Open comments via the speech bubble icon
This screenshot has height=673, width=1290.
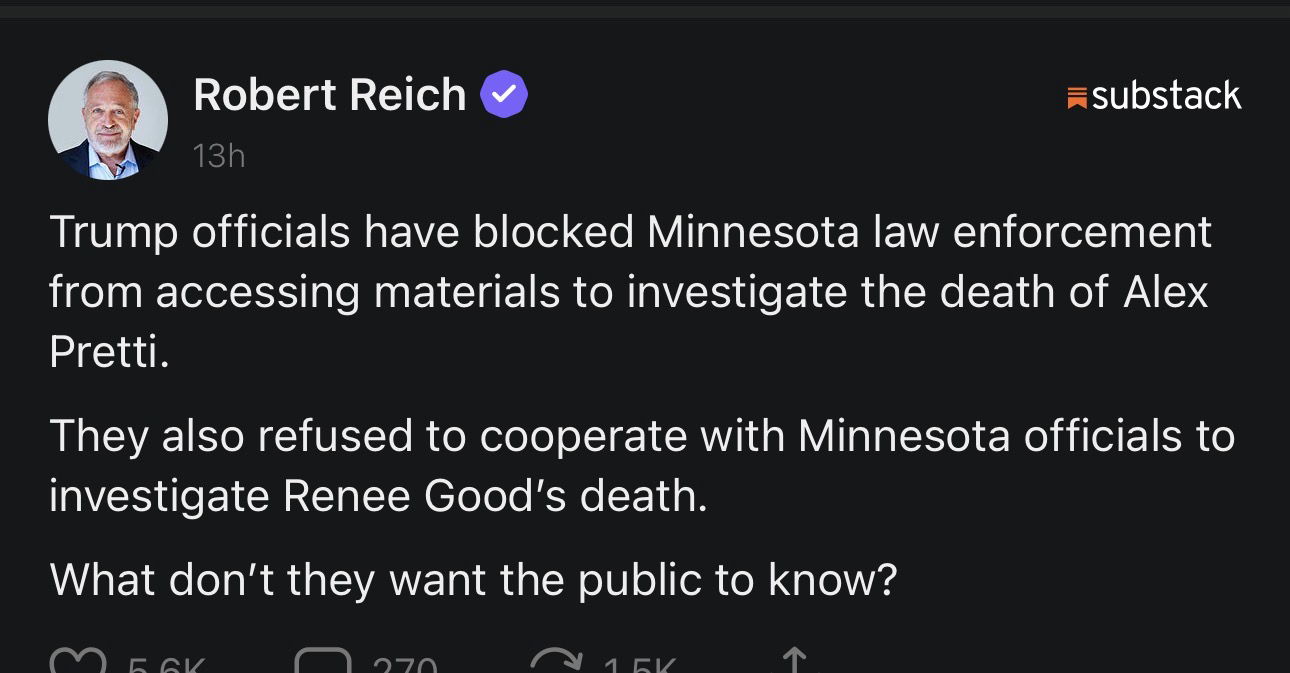coord(322,662)
